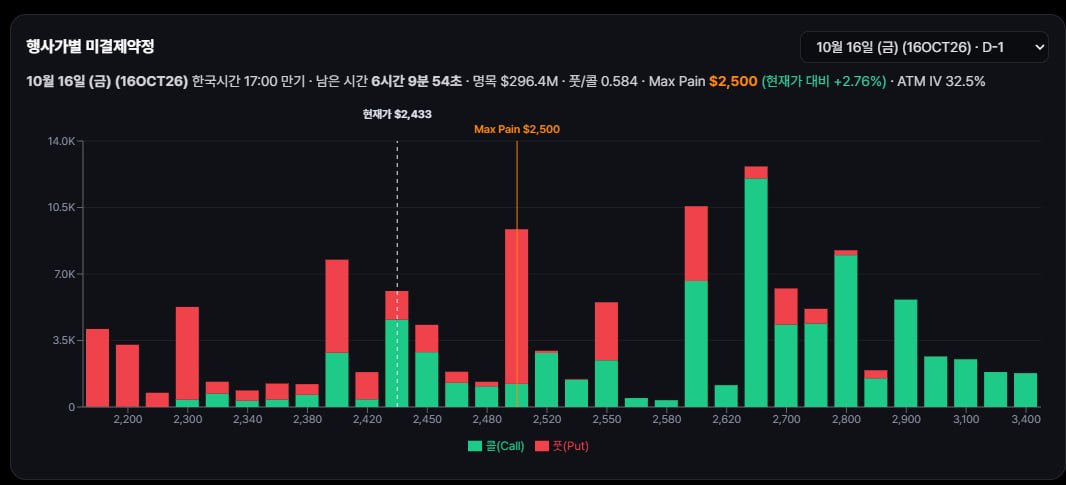The image size is (1066, 485).
Task: Click the 3.5K y-axis label
Action: click(x=63, y=340)
